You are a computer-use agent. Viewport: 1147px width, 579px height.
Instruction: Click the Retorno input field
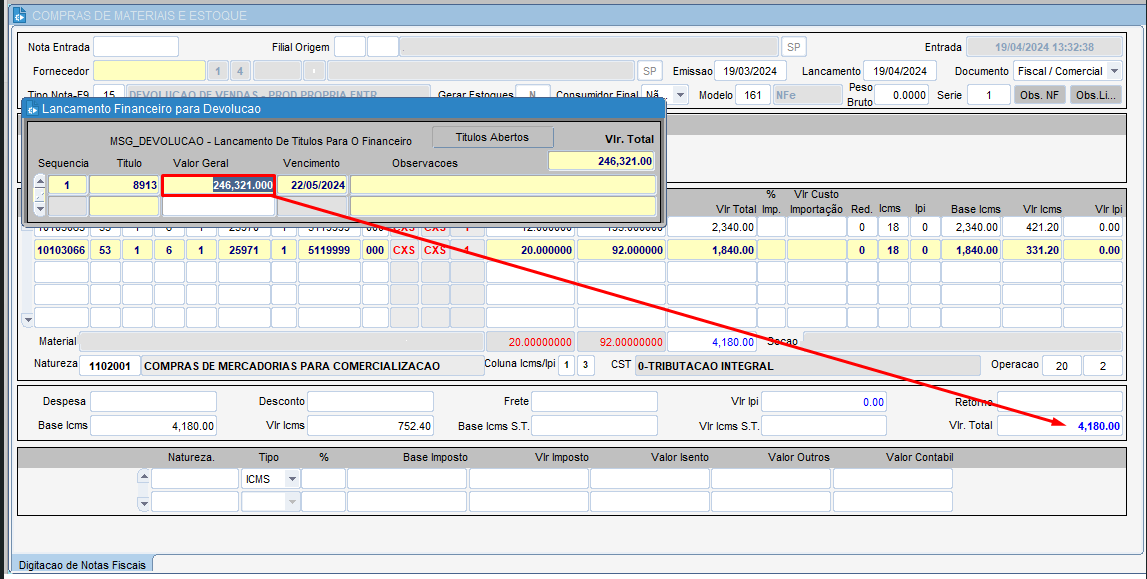pos(1059,401)
